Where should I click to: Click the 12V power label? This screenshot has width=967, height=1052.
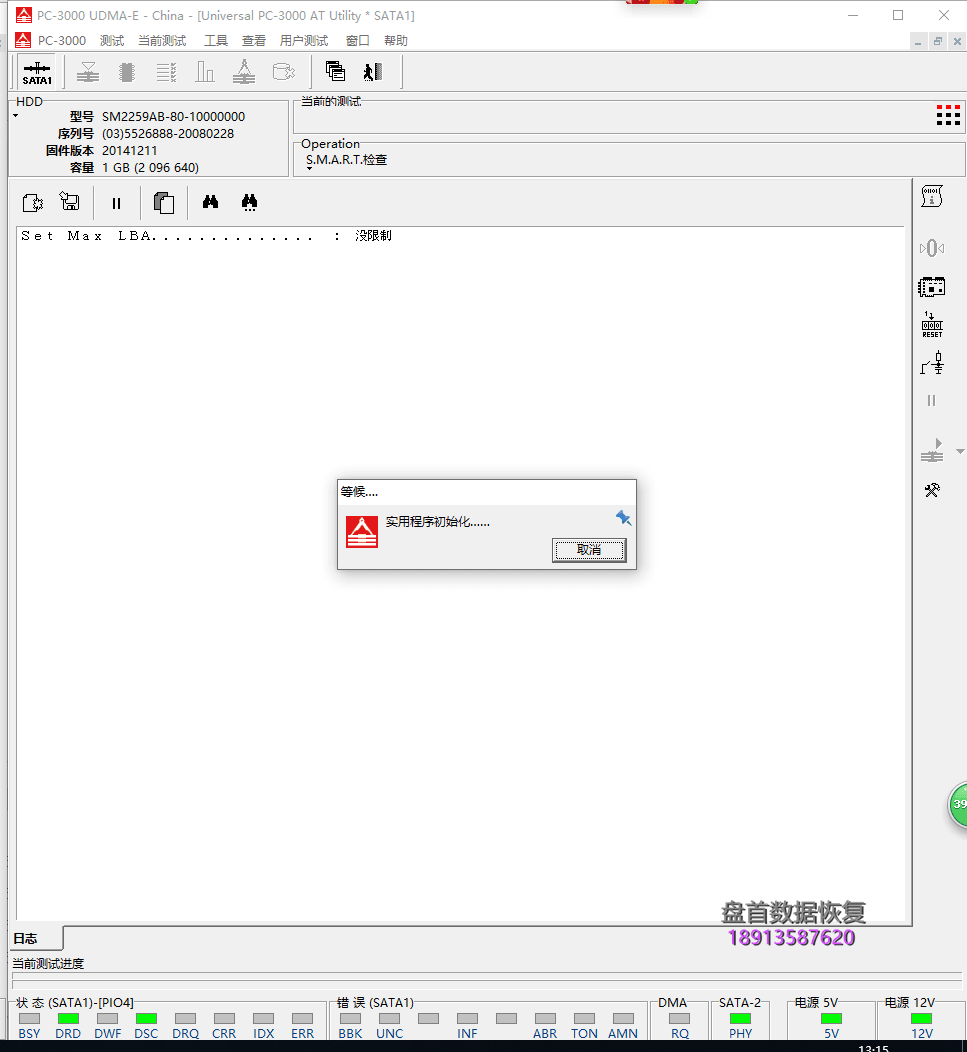coord(921,1034)
